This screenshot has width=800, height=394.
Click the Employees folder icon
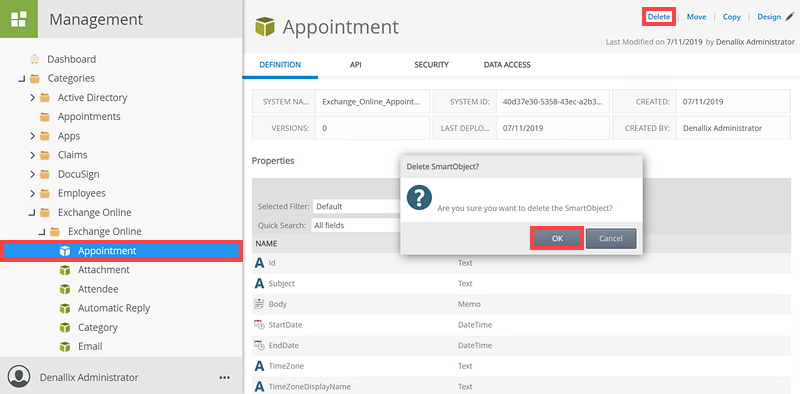click(x=45, y=193)
